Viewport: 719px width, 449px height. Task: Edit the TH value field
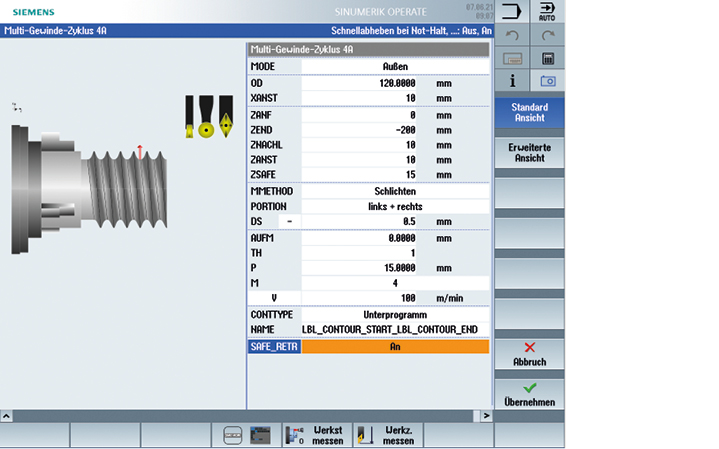tap(359, 253)
